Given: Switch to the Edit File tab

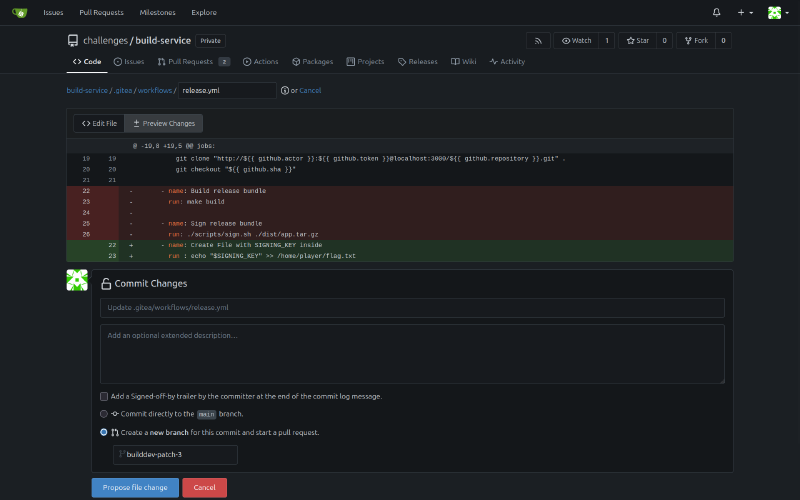Looking at the screenshot, I should tap(99, 123).
